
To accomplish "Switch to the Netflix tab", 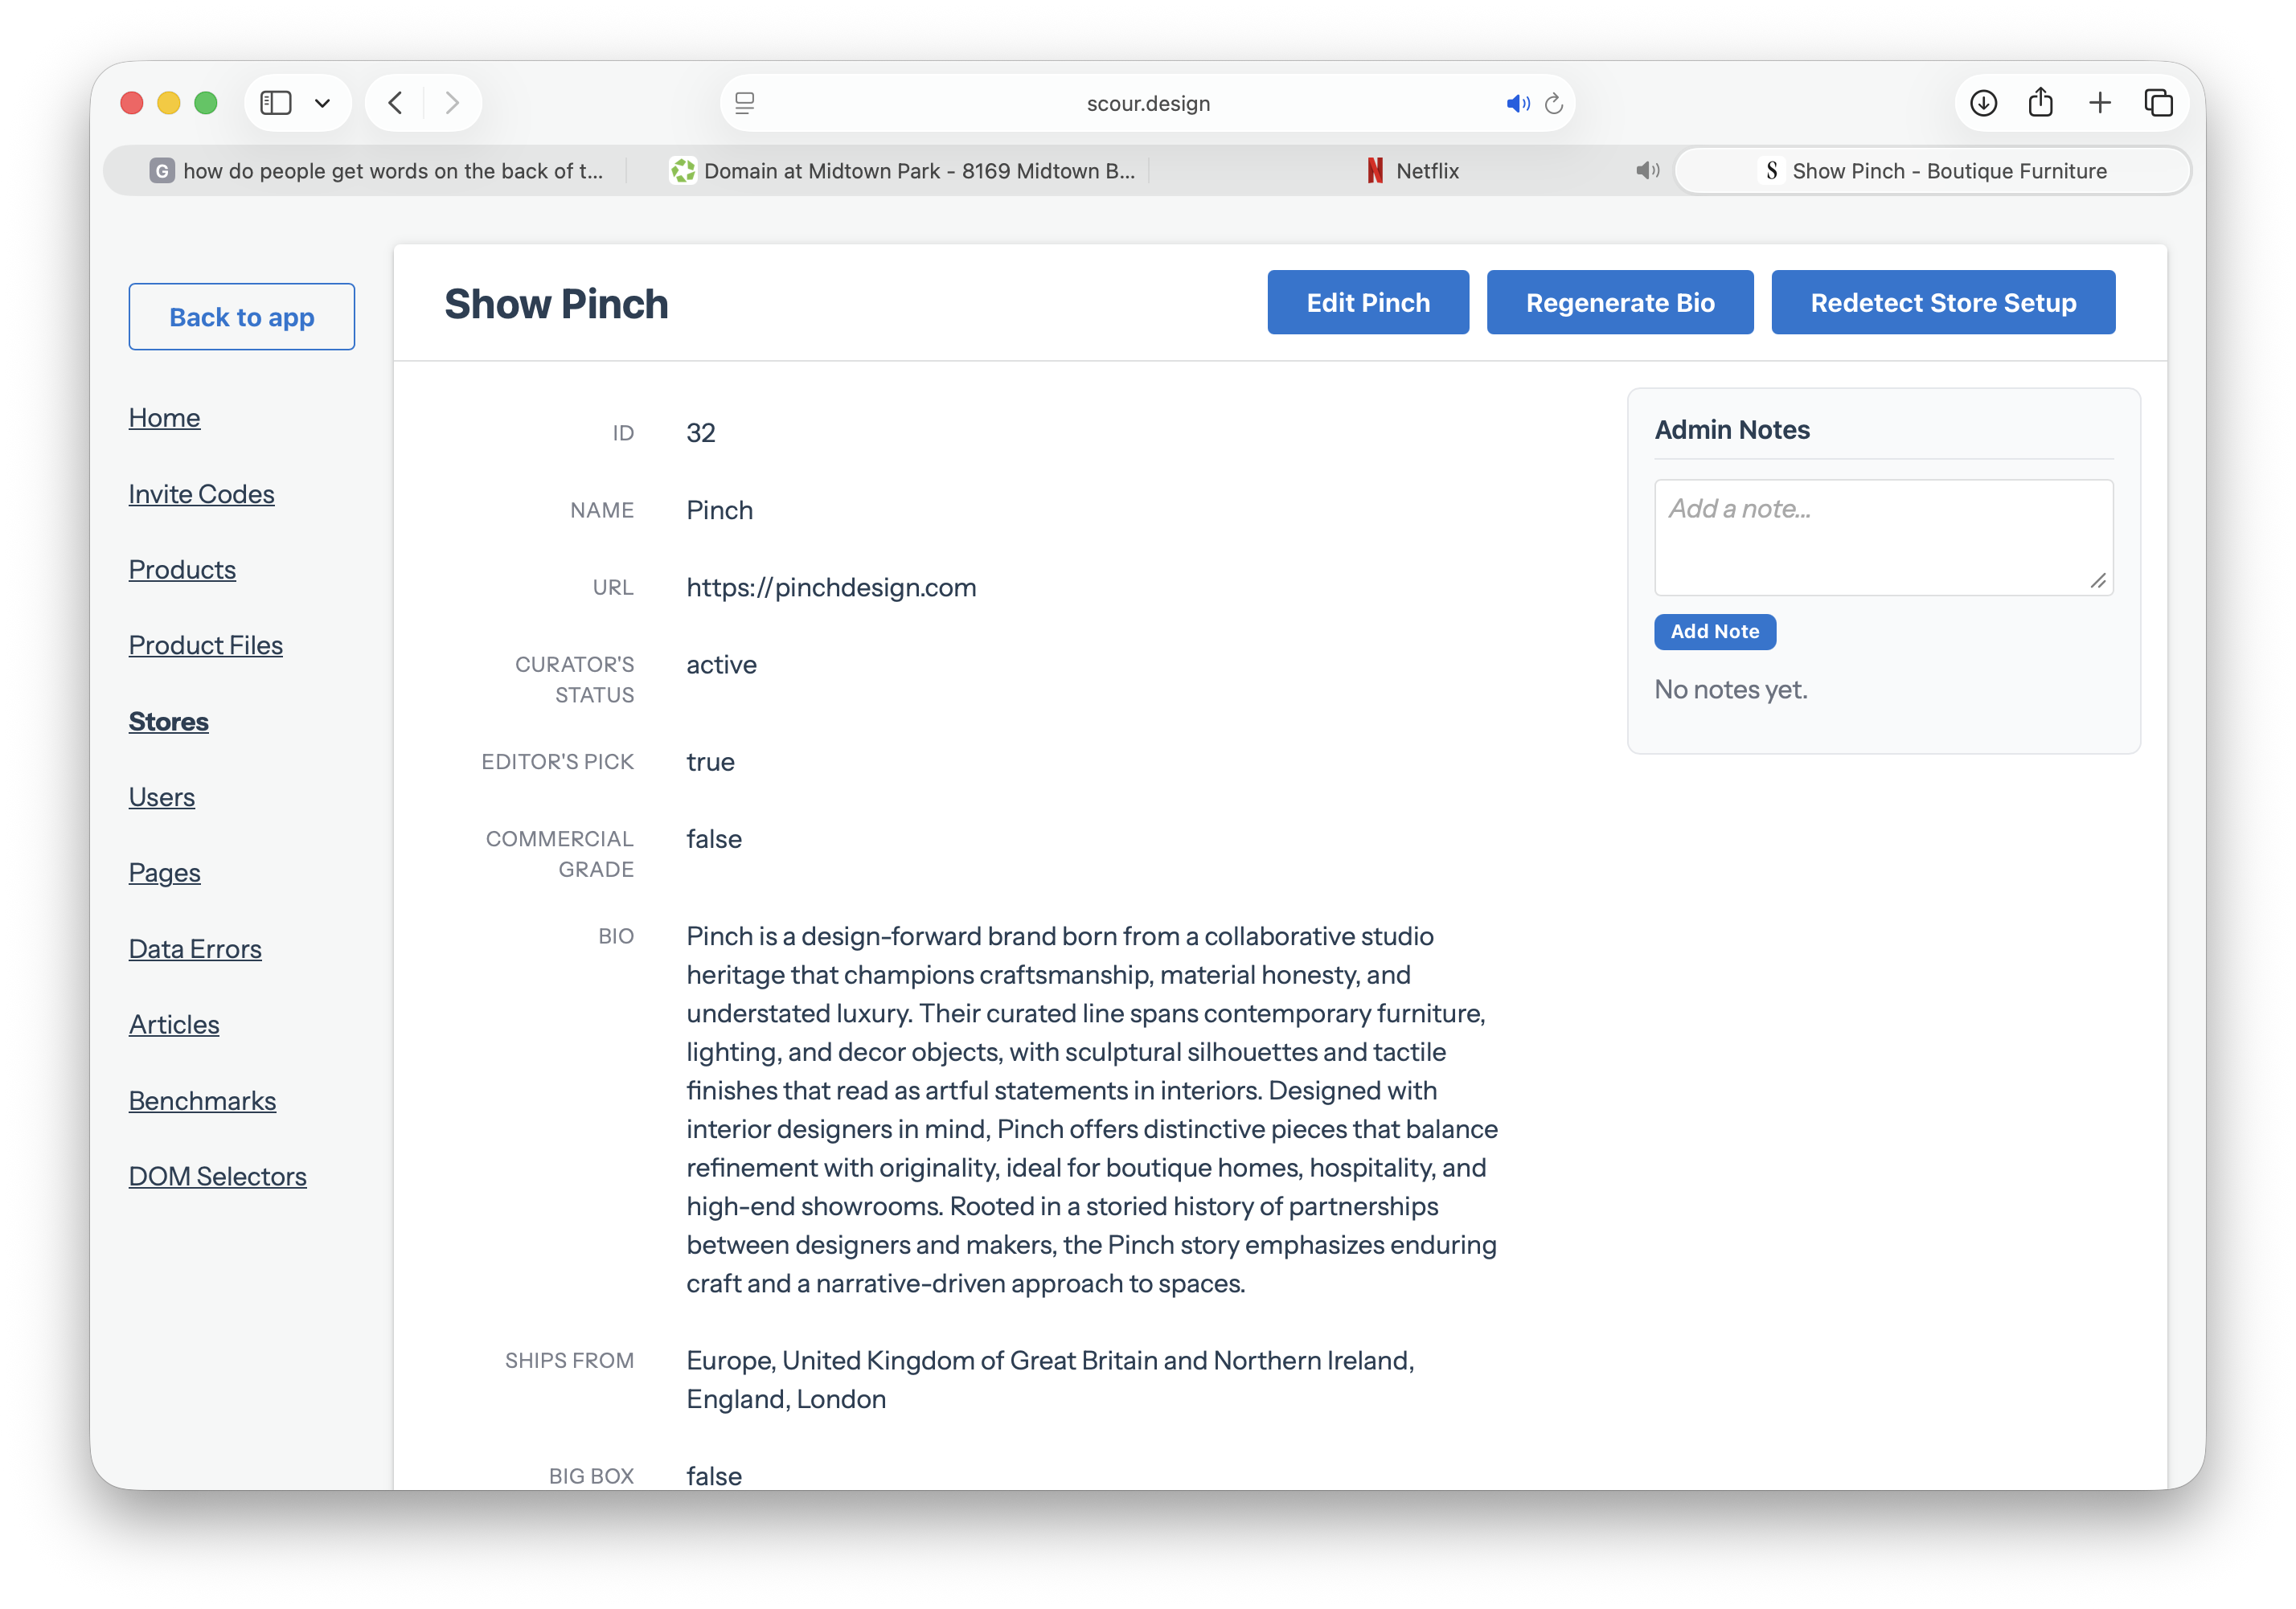I will tap(1412, 171).
